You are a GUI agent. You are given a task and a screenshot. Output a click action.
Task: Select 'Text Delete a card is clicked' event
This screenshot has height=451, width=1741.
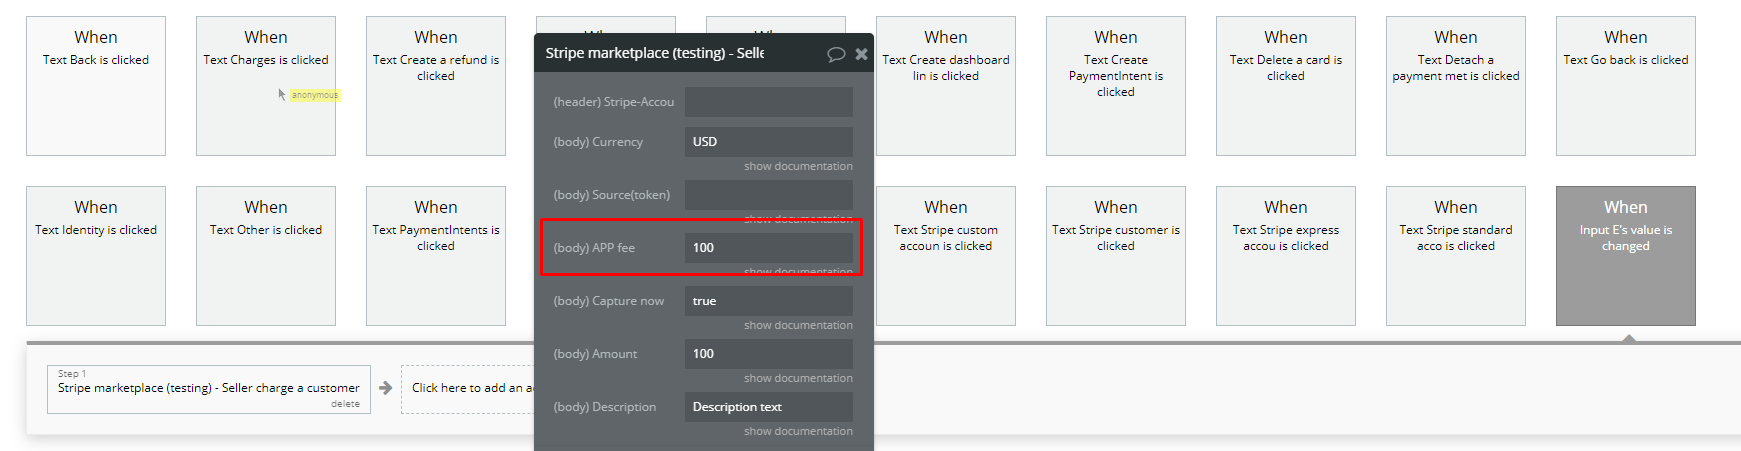[x=1286, y=86]
